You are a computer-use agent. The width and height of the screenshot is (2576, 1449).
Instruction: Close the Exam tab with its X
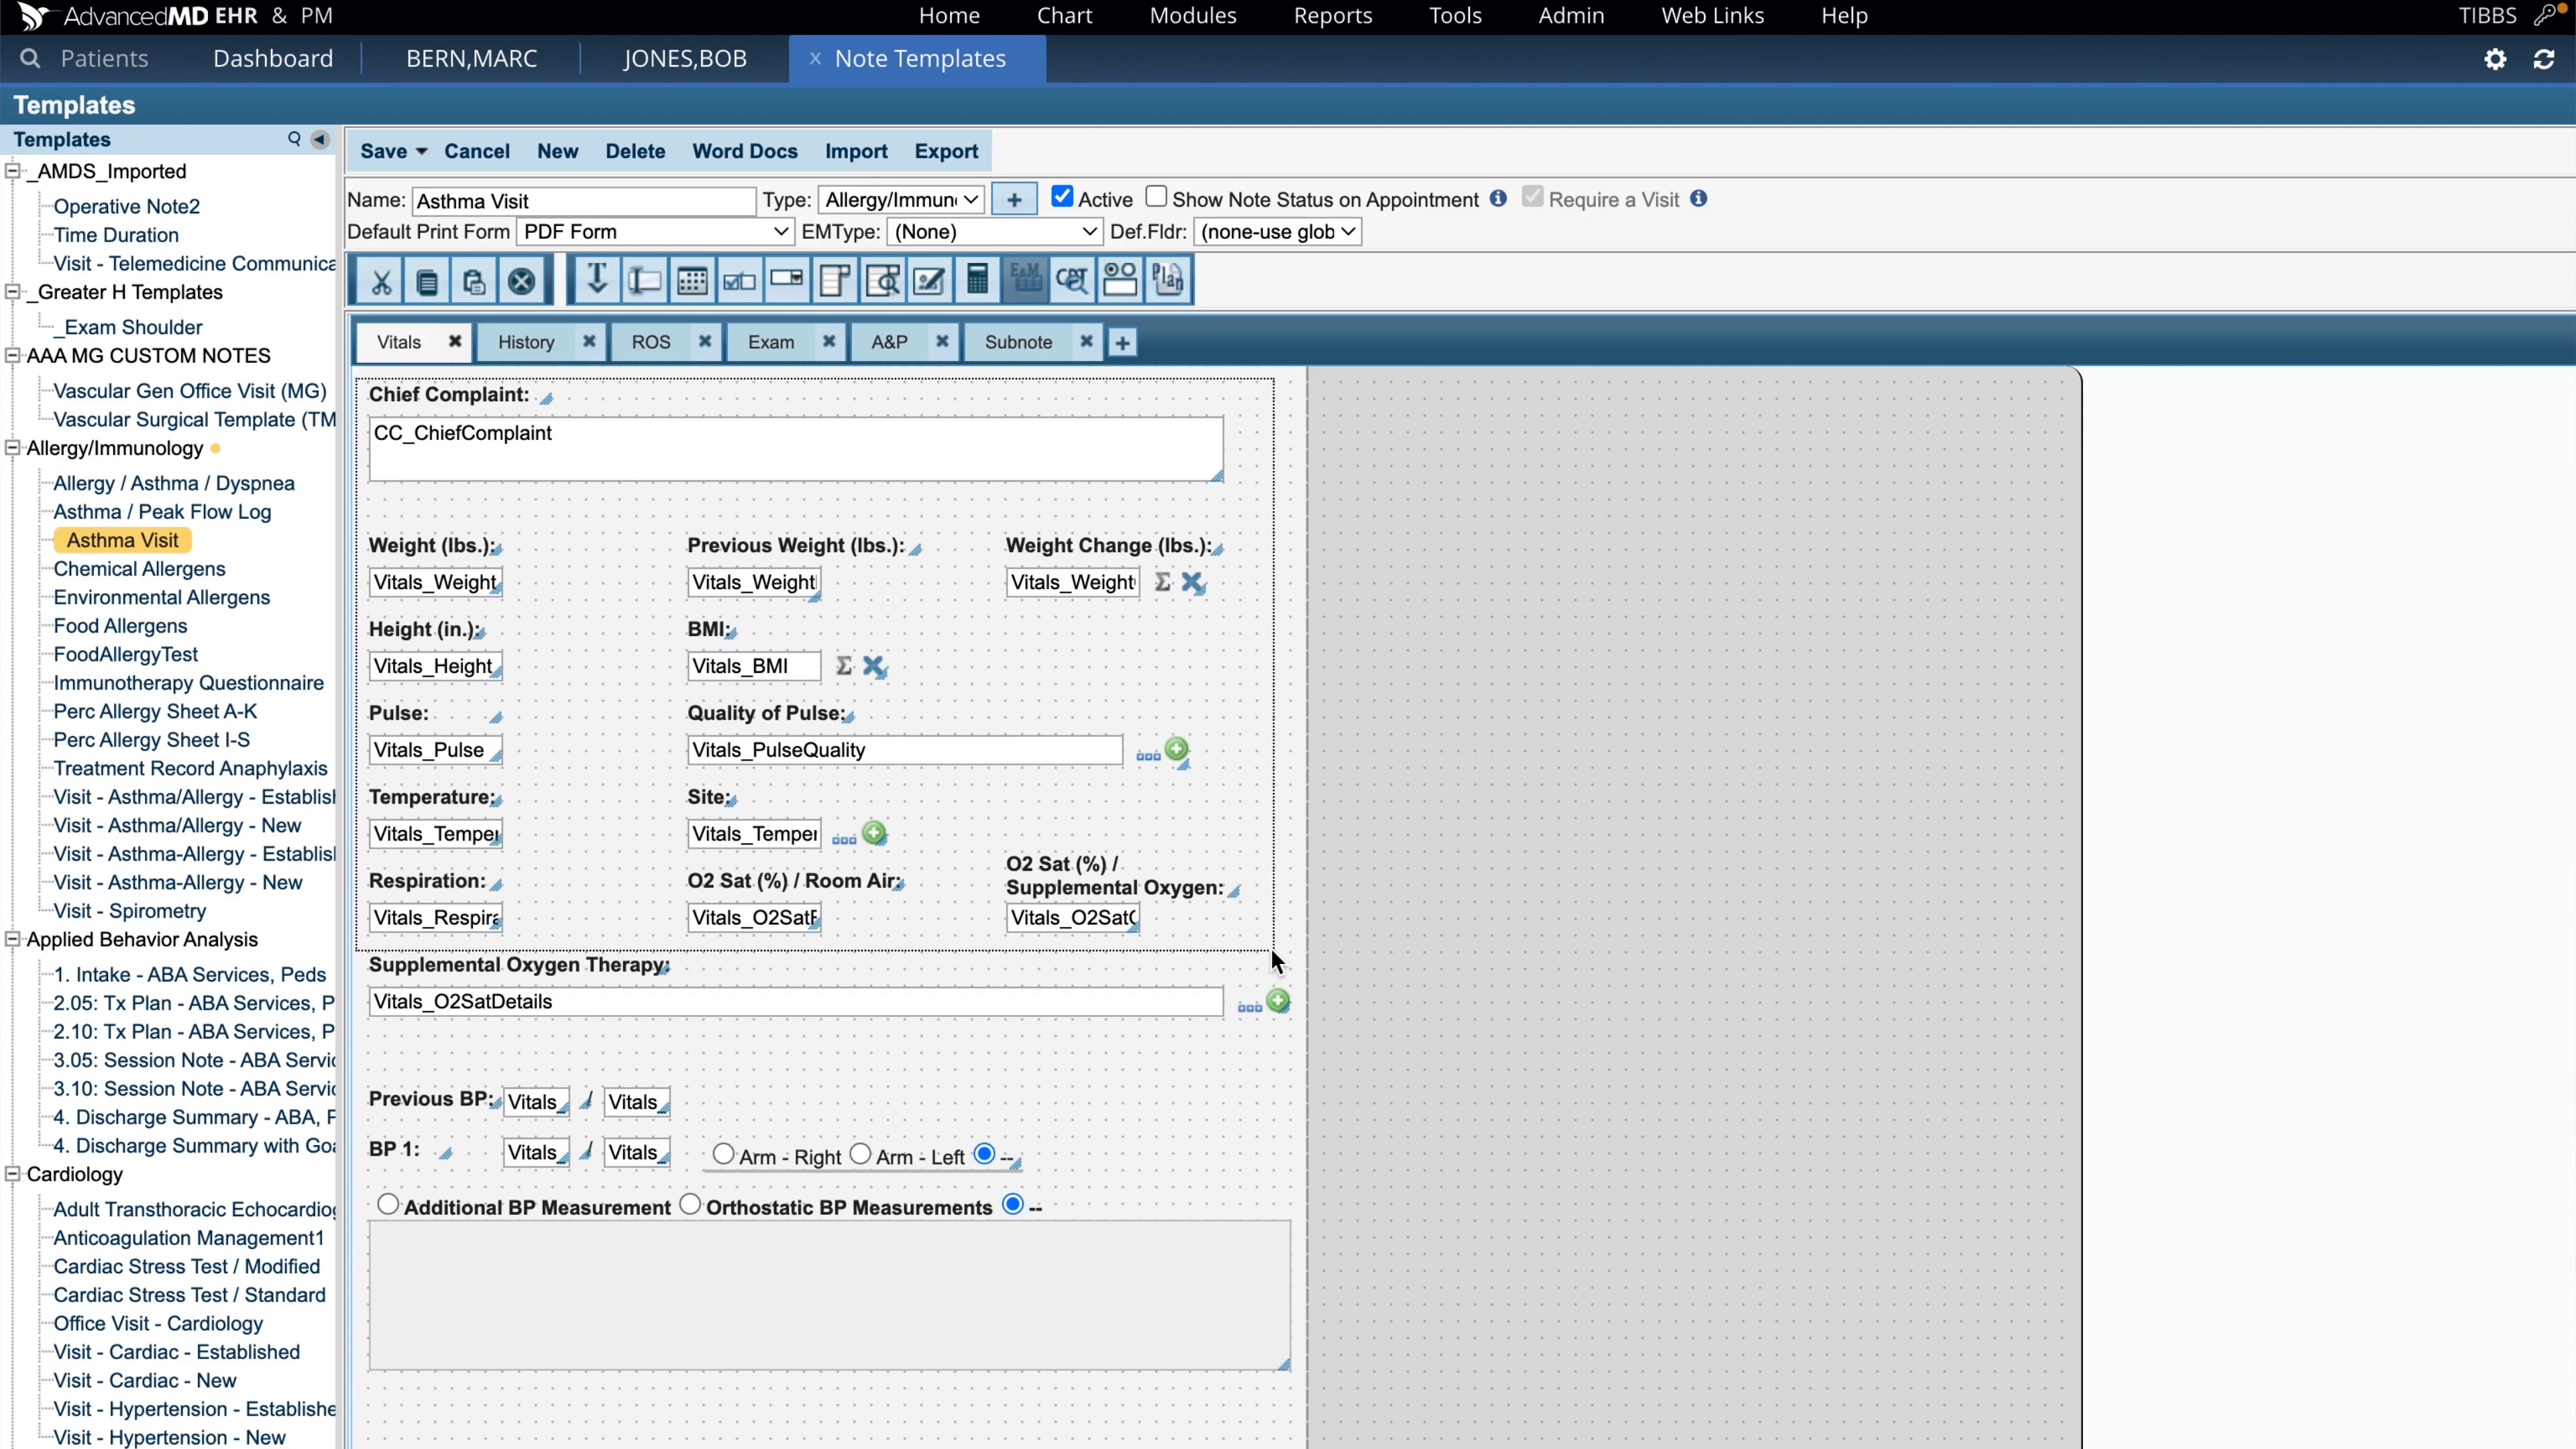829,341
